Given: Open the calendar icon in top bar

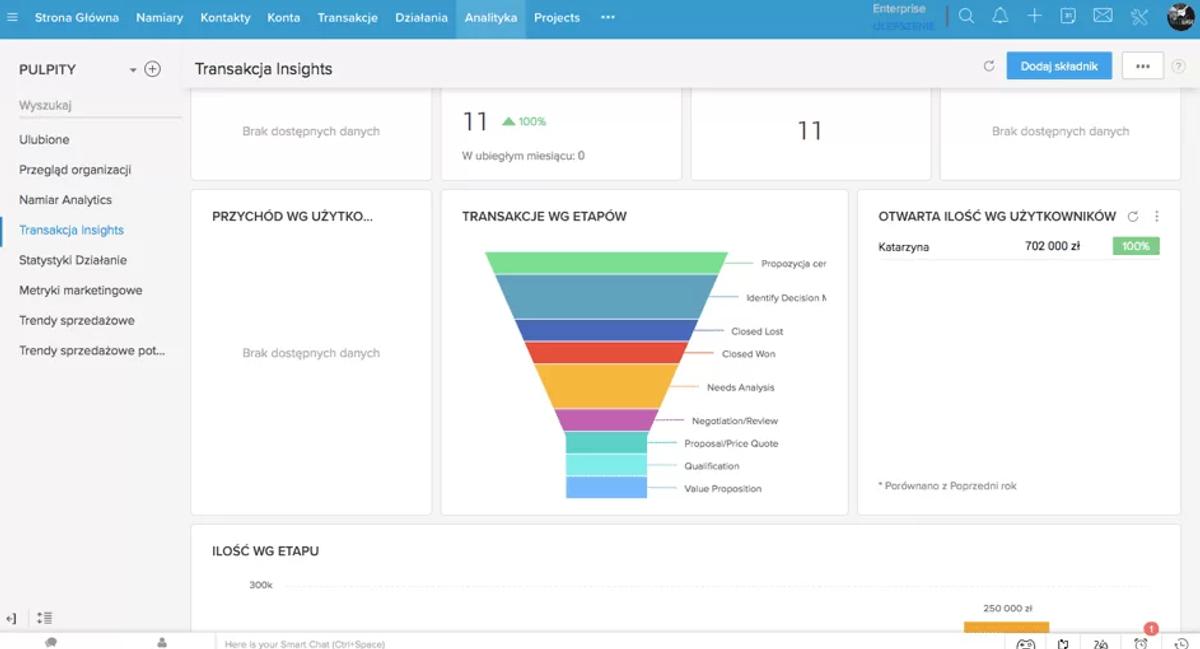Looking at the screenshot, I should 1068,16.
